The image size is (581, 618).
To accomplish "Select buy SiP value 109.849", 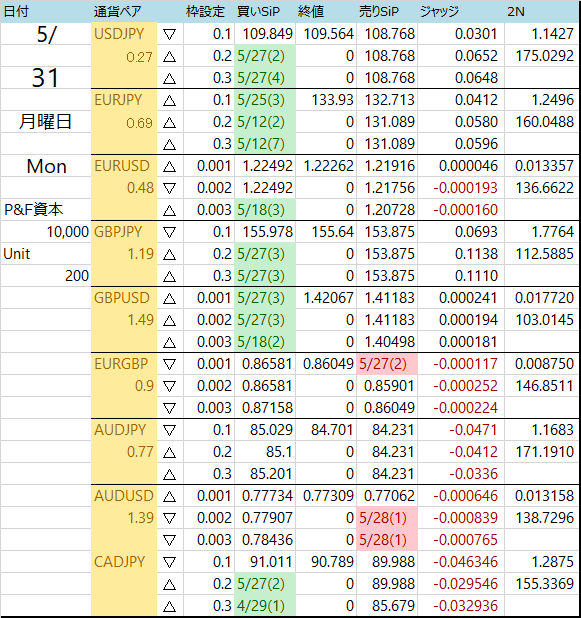I will (265, 34).
